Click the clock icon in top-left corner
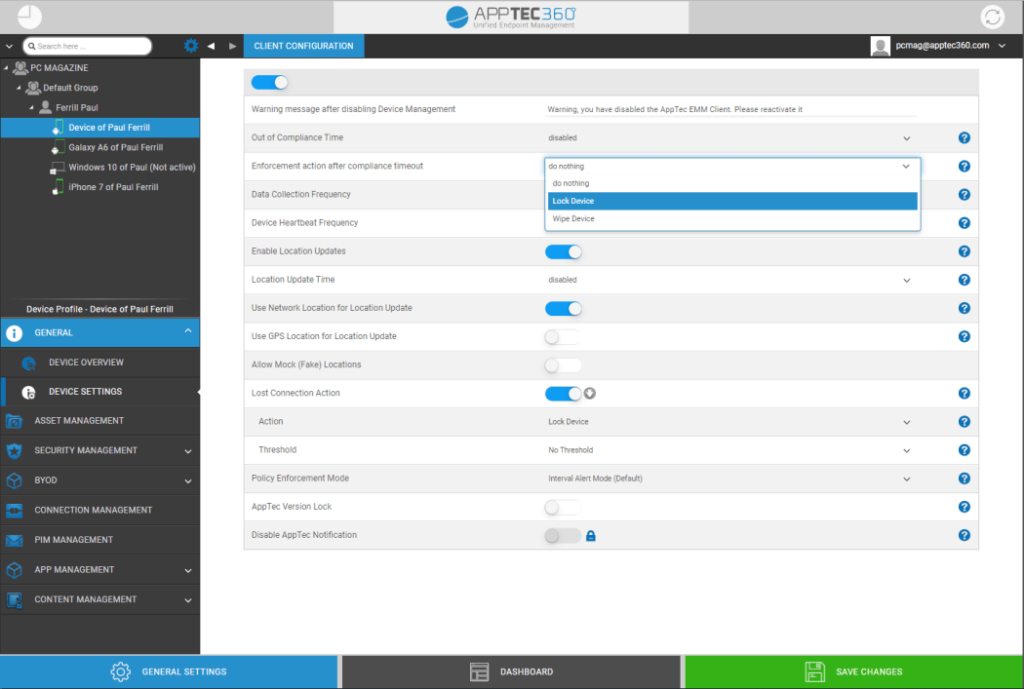 tap(29, 17)
